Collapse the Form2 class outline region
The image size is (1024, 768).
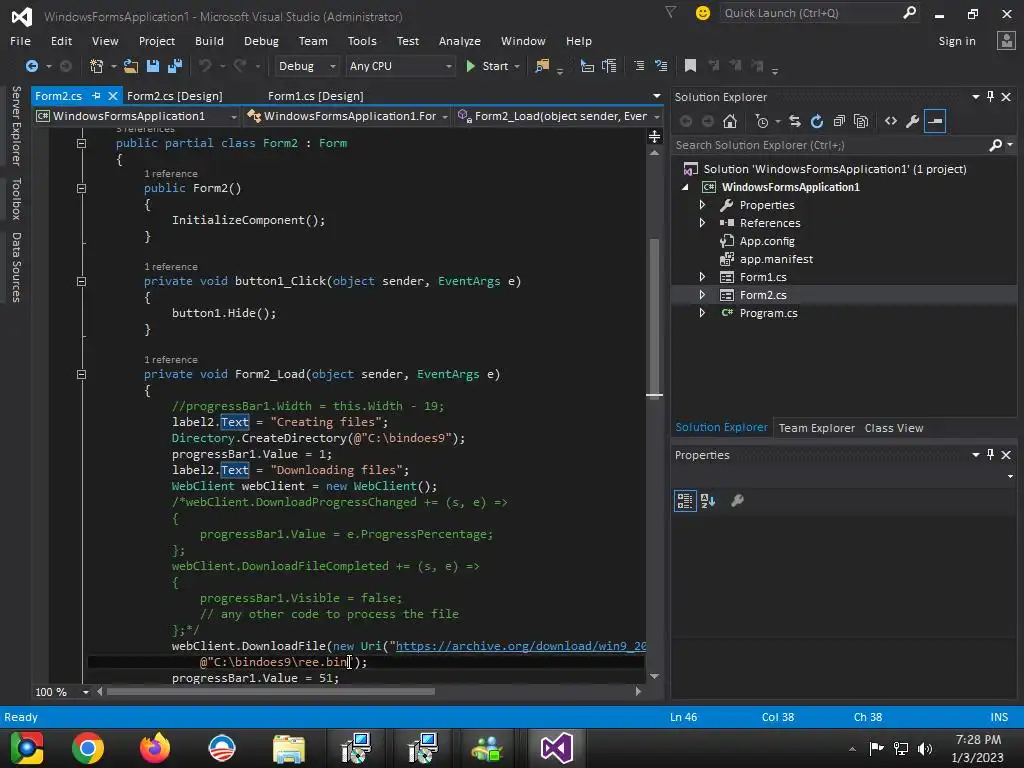(x=82, y=143)
